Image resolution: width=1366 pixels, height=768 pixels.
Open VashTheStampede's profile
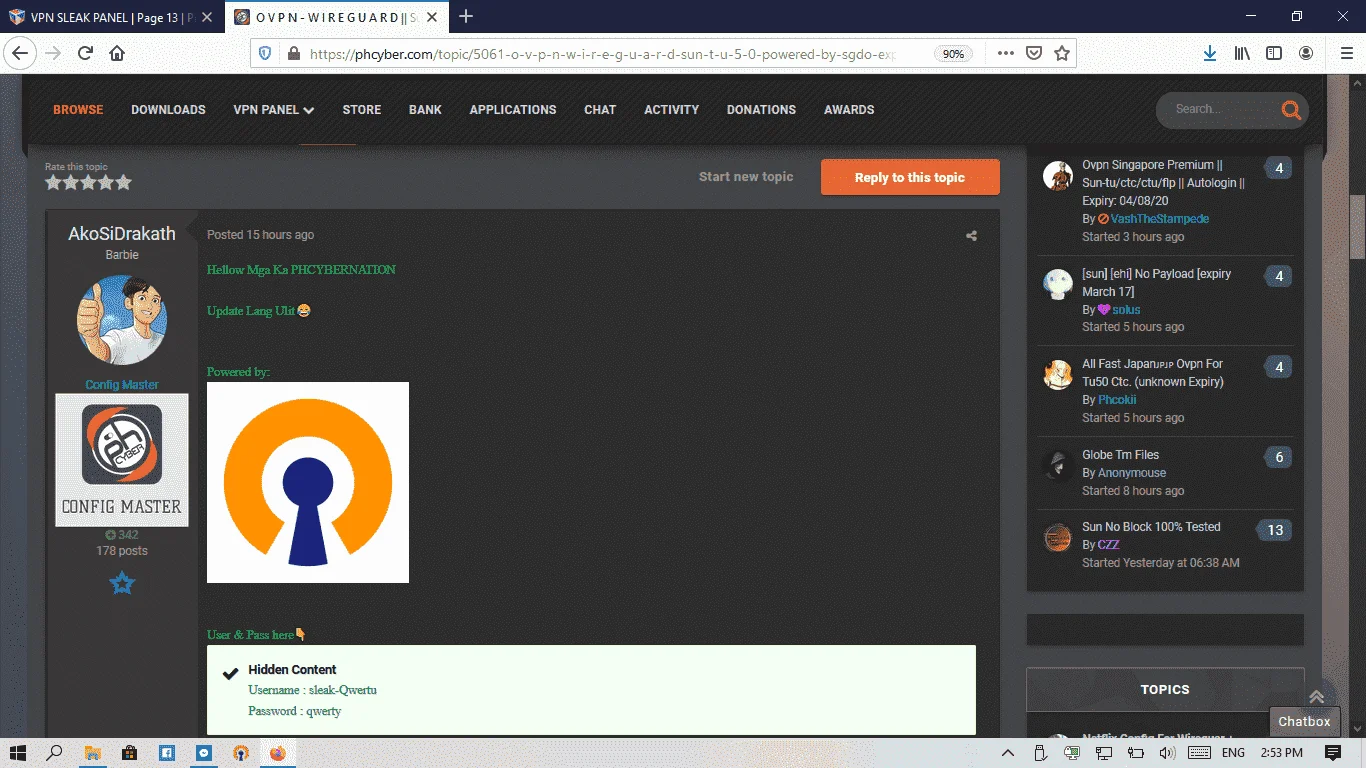pyautogui.click(x=1160, y=219)
